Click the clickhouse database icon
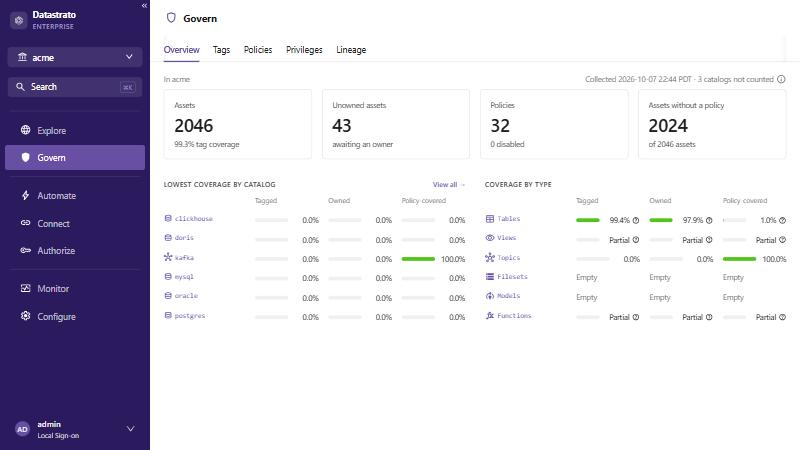Image resolution: width=800 pixels, height=450 pixels. pyautogui.click(x=168, y=218)
